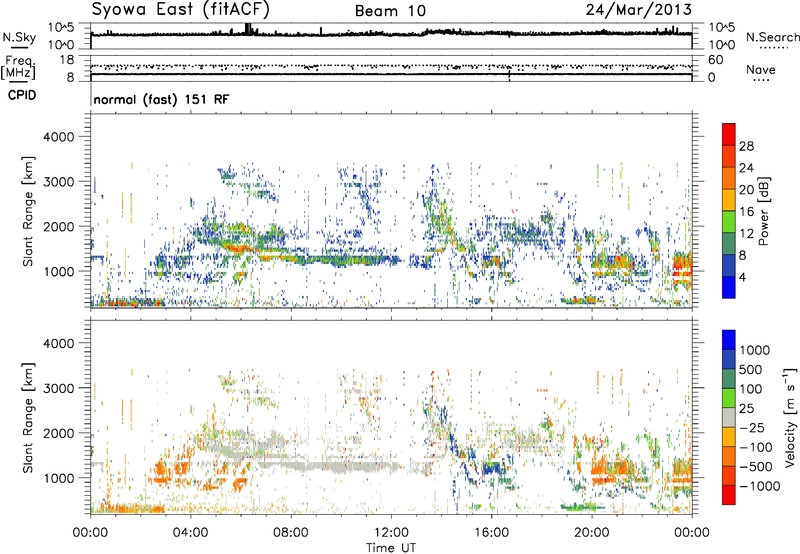Pick the red top segment of power colorbar
The width and height of the screenshot is (800, 554).
pyautogui.click(x=729, y=134)
